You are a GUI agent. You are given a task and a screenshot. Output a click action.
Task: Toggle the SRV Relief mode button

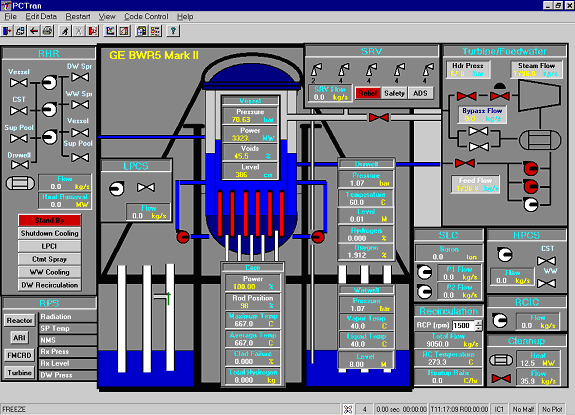click(367, 93)
